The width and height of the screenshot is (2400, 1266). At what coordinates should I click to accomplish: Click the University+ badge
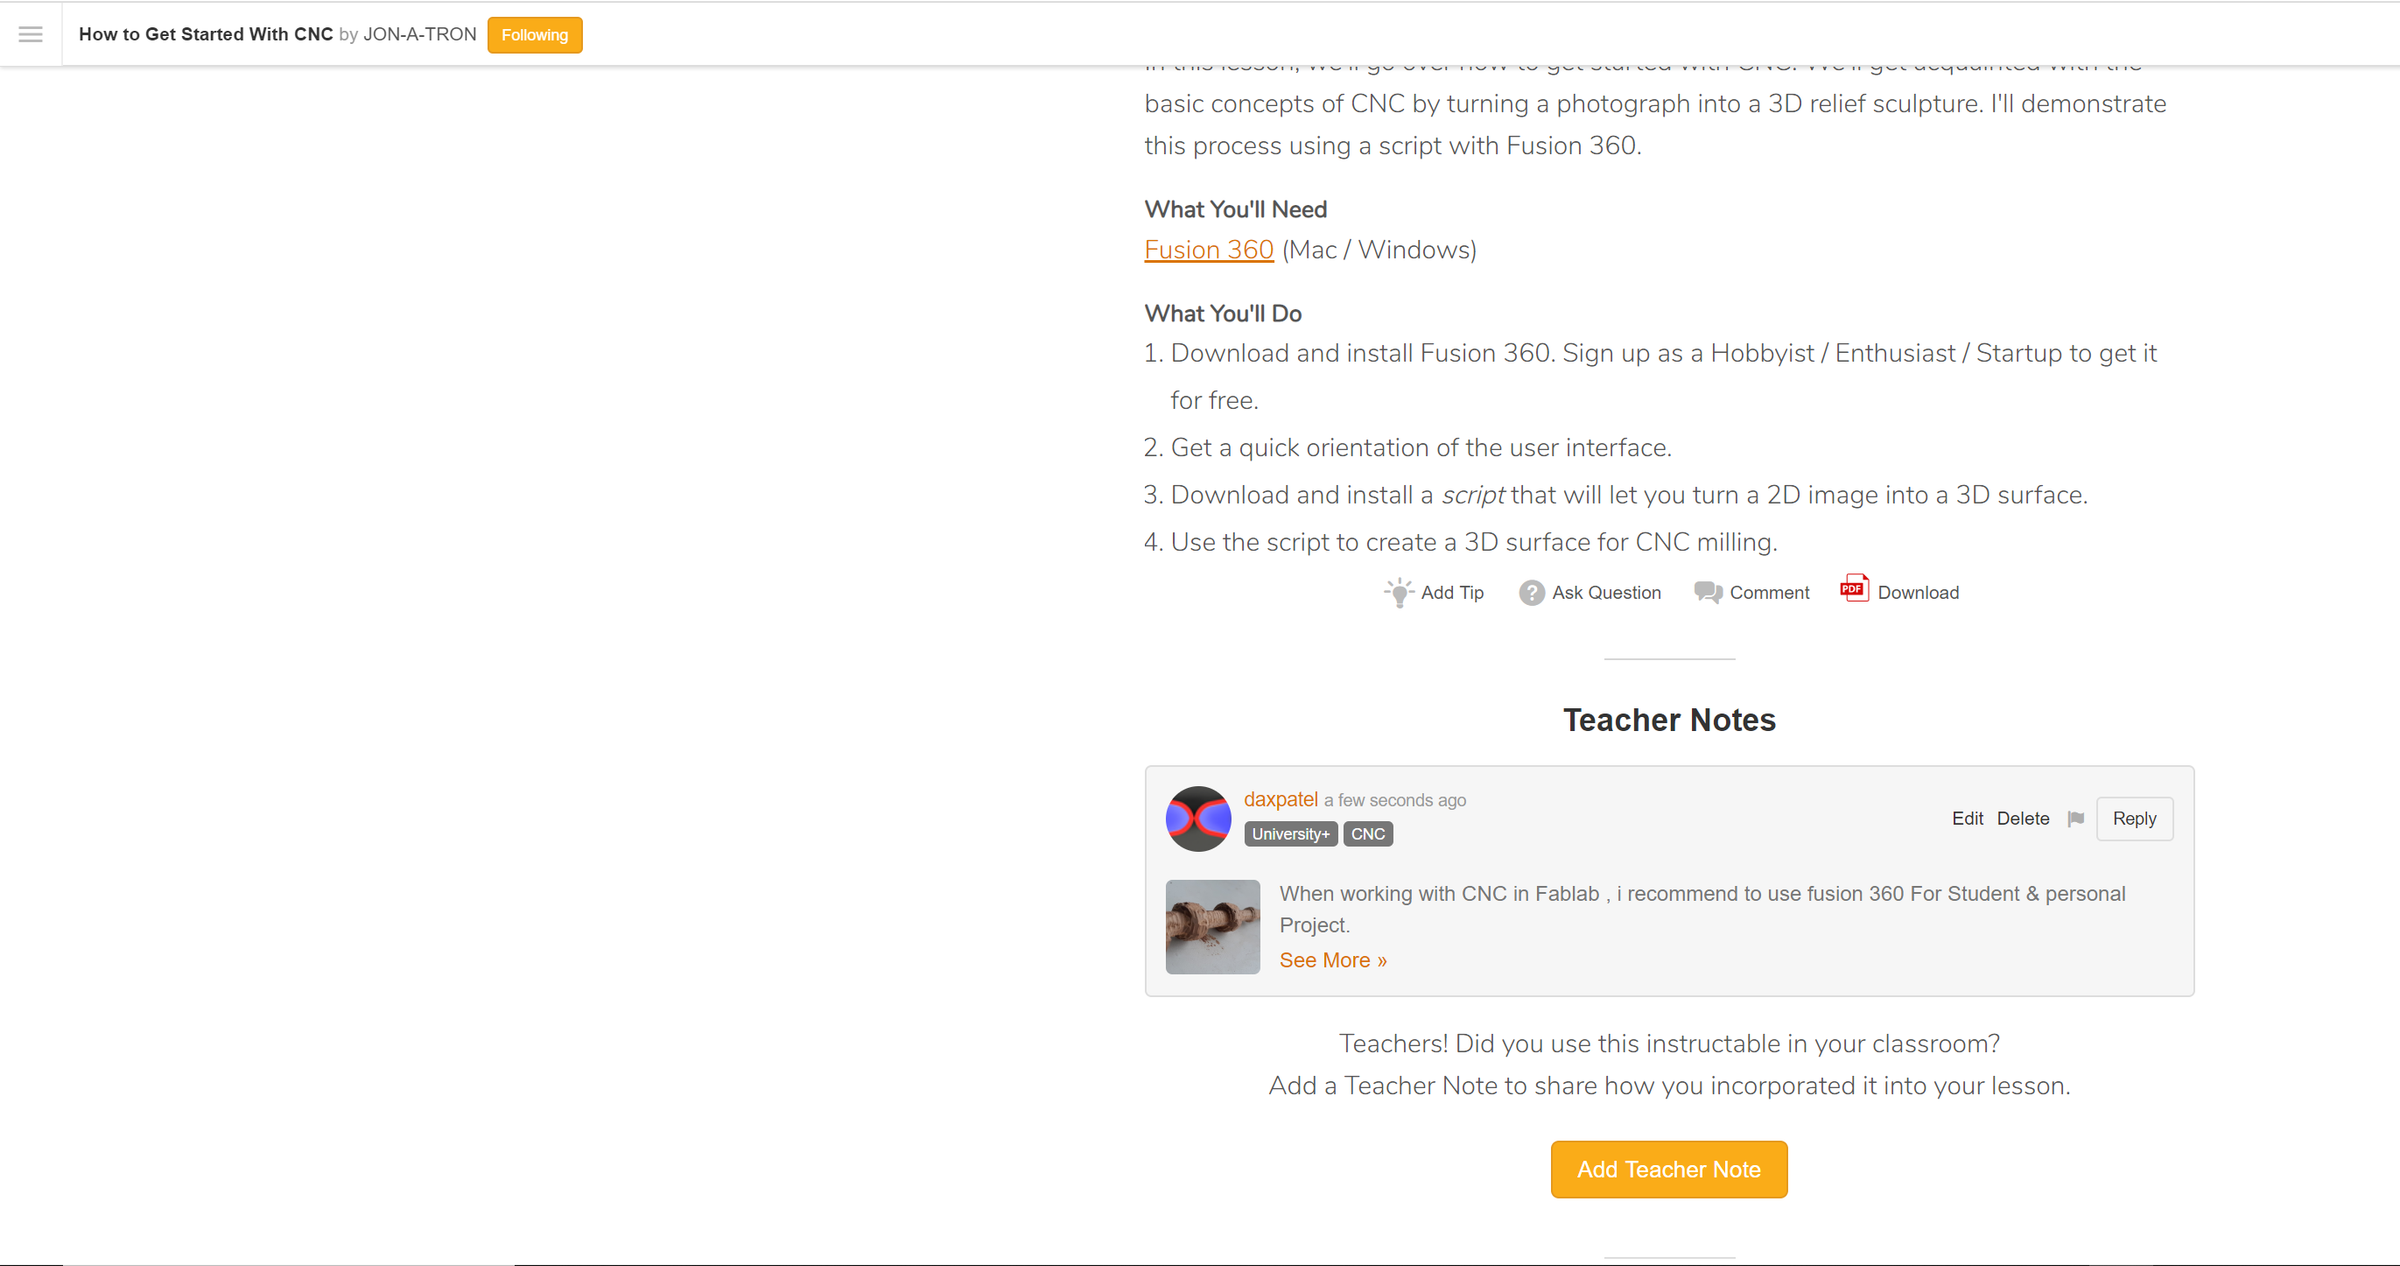(1290, 834)
